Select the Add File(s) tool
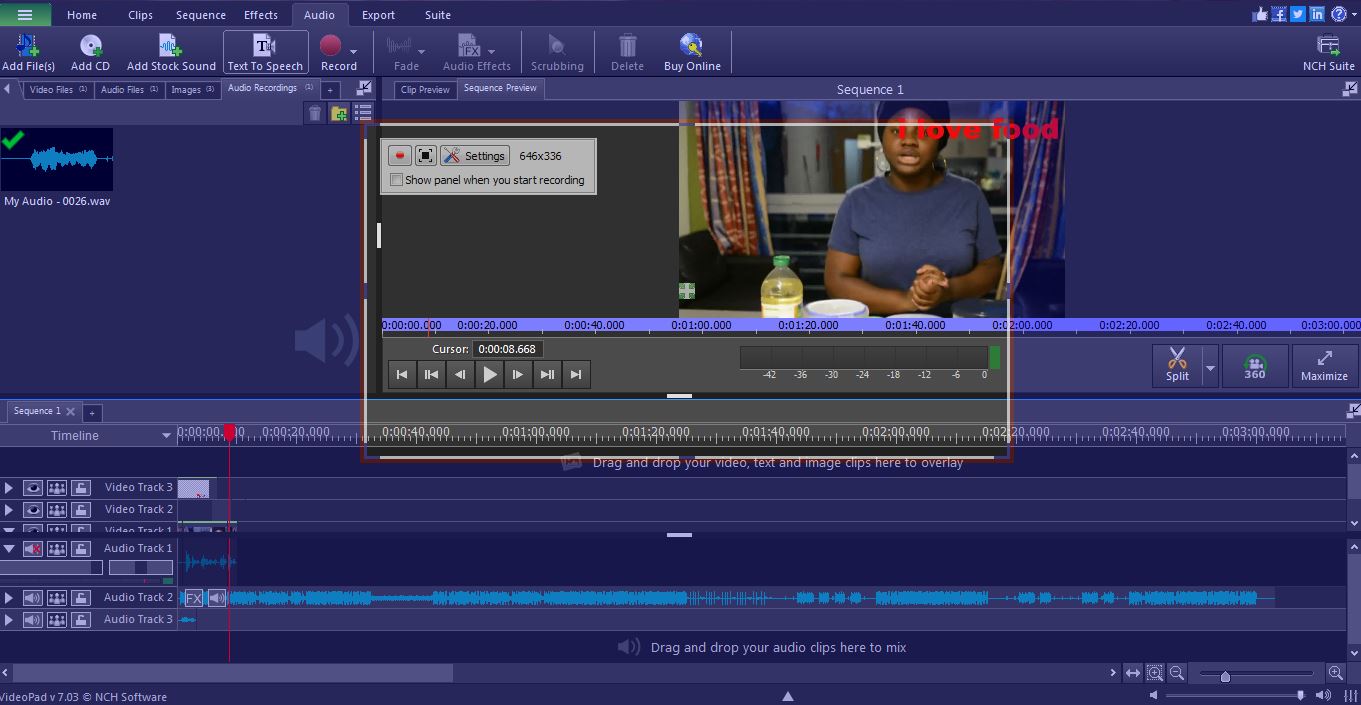The height and width of the screenshot is (705, 1361). 28,50
